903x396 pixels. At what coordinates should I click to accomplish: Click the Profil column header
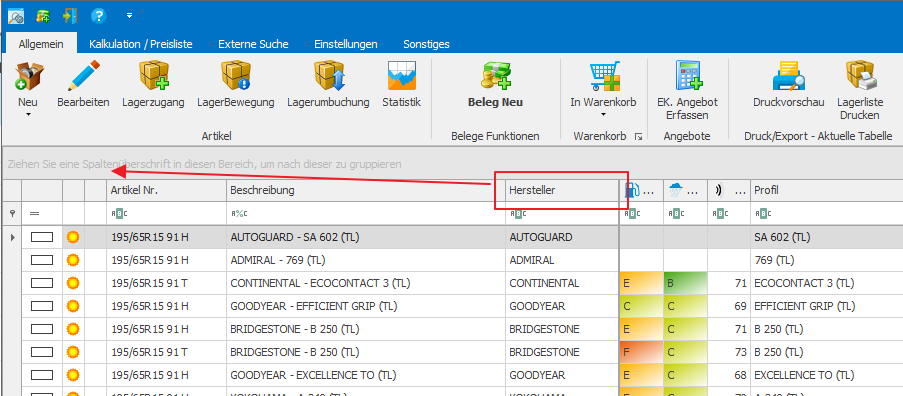point(826,191)
